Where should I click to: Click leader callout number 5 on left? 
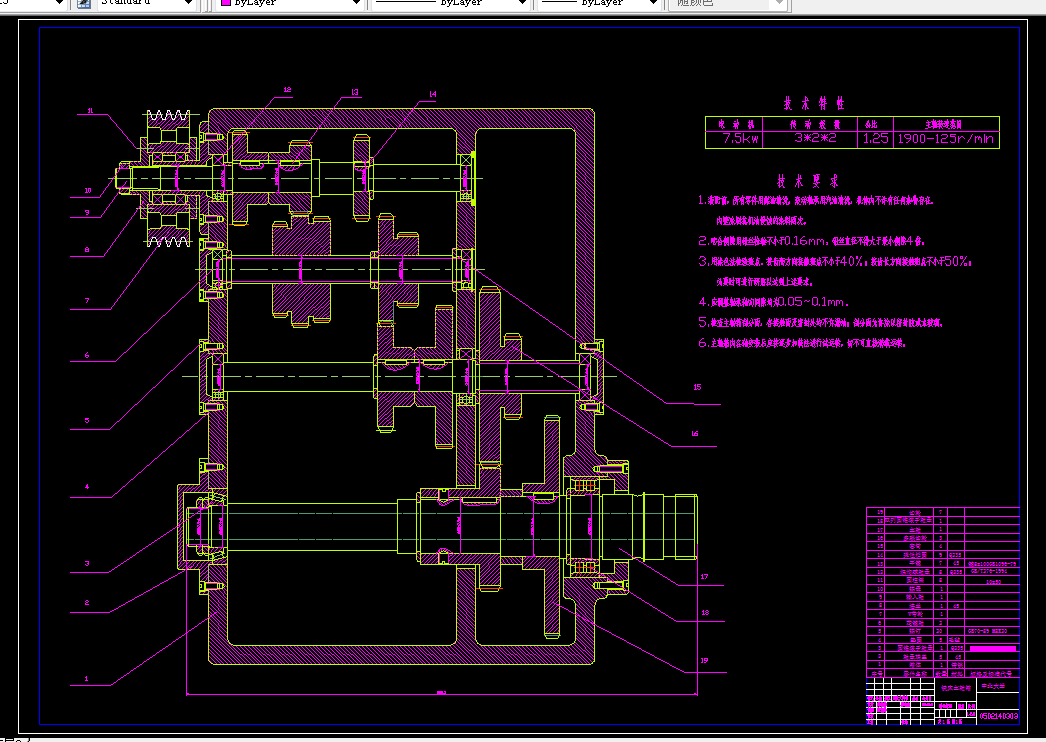tap(87, 420)
